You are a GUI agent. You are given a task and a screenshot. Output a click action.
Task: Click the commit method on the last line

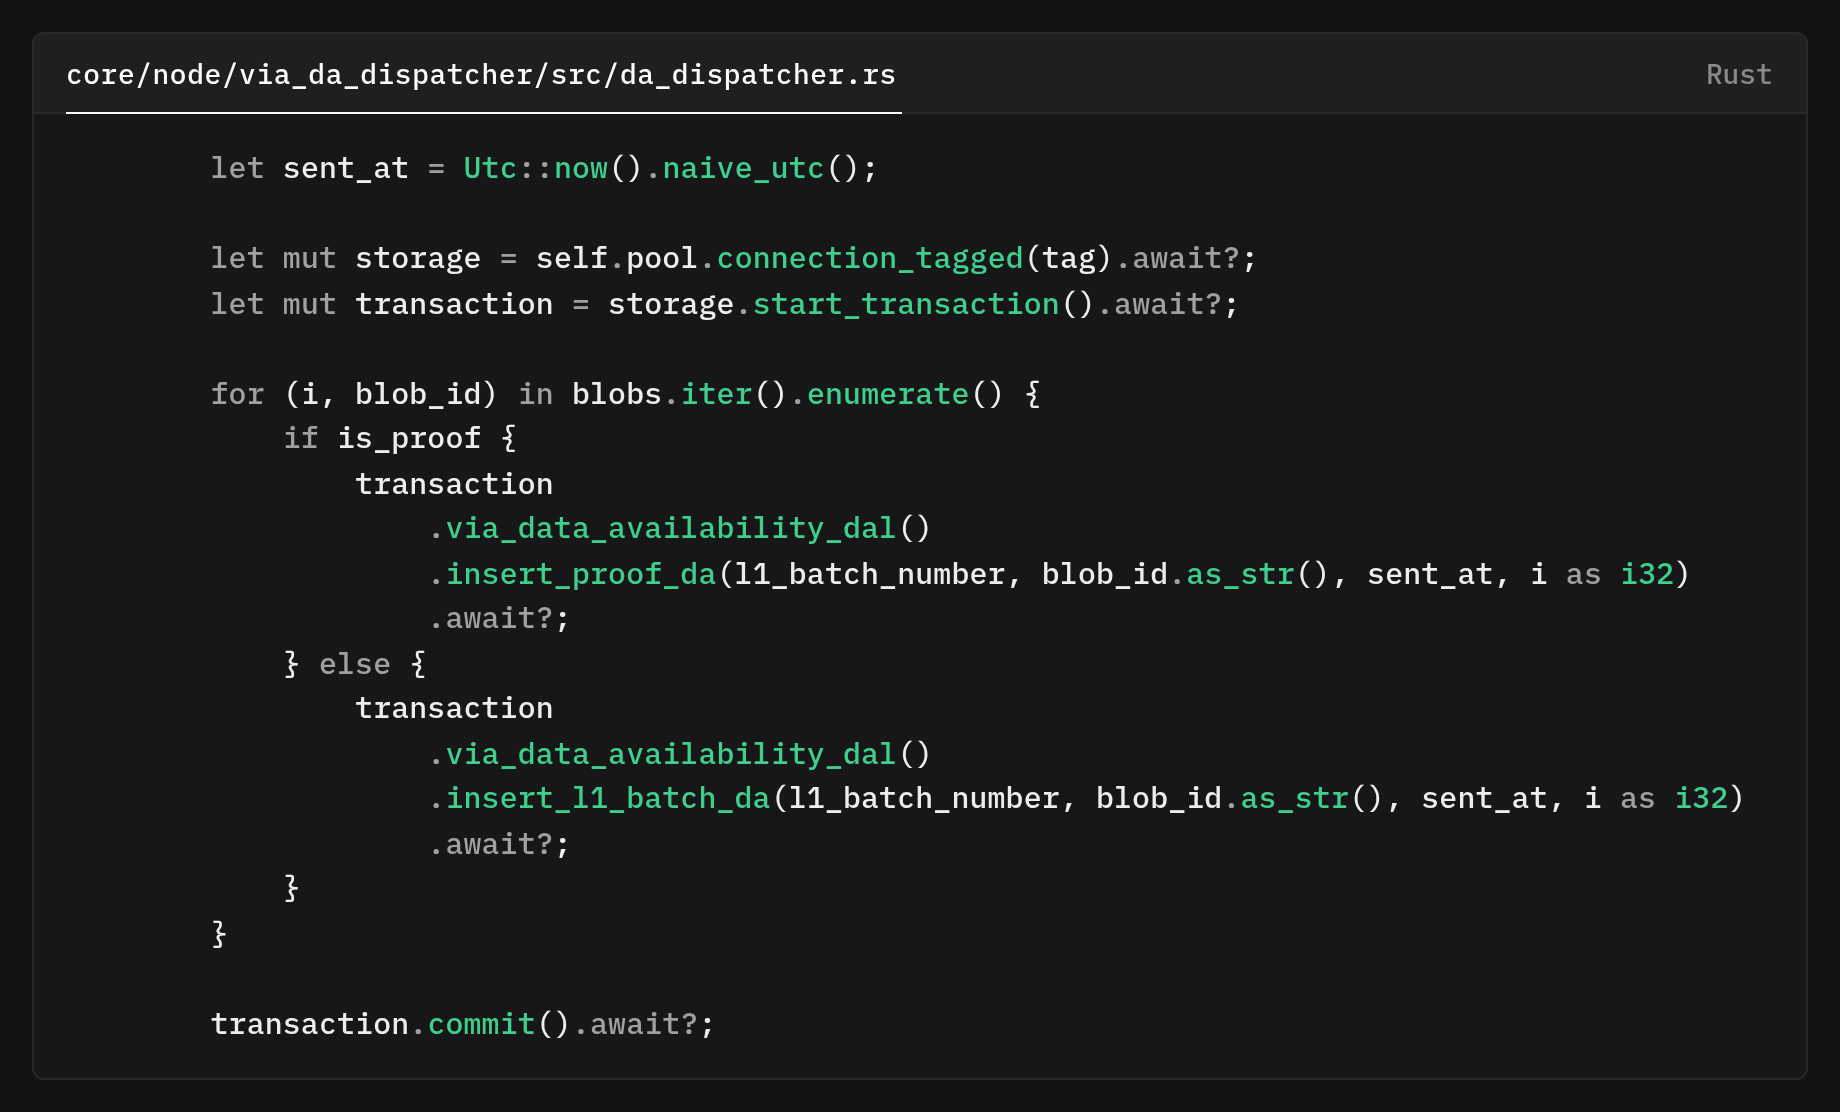coord(481,1024)
